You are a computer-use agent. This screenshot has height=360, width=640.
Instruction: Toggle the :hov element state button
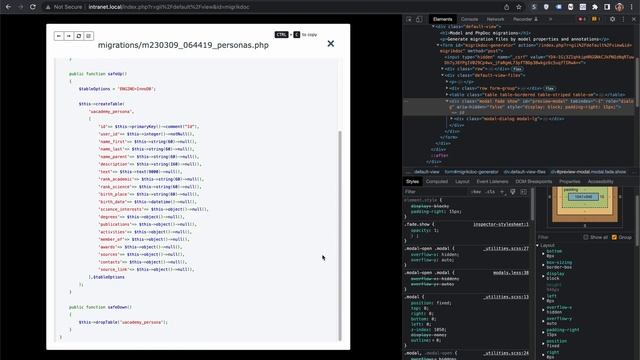(476, 192)
